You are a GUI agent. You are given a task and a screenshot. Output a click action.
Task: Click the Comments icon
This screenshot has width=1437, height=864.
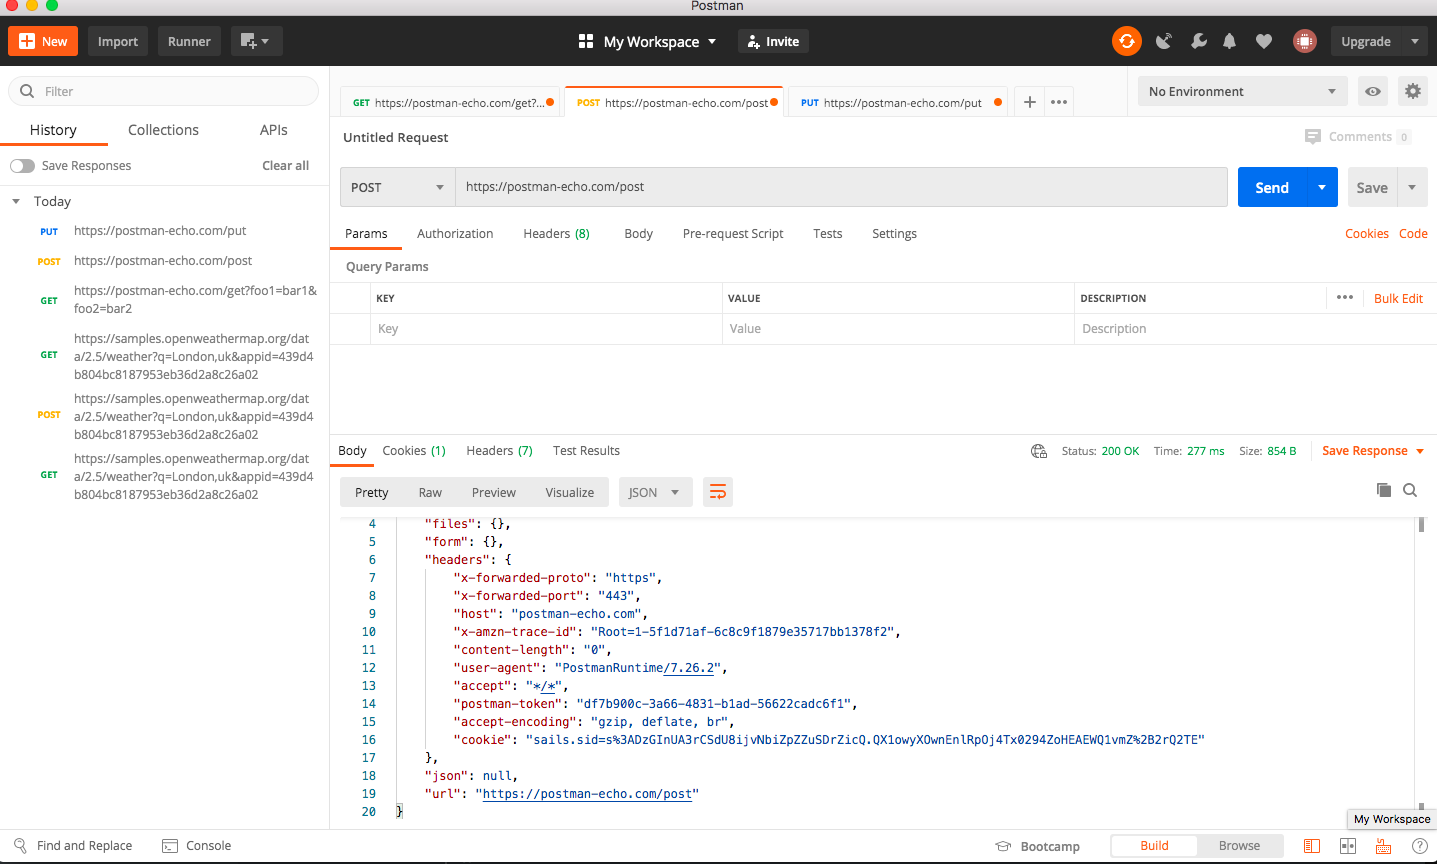[1313, 137]
